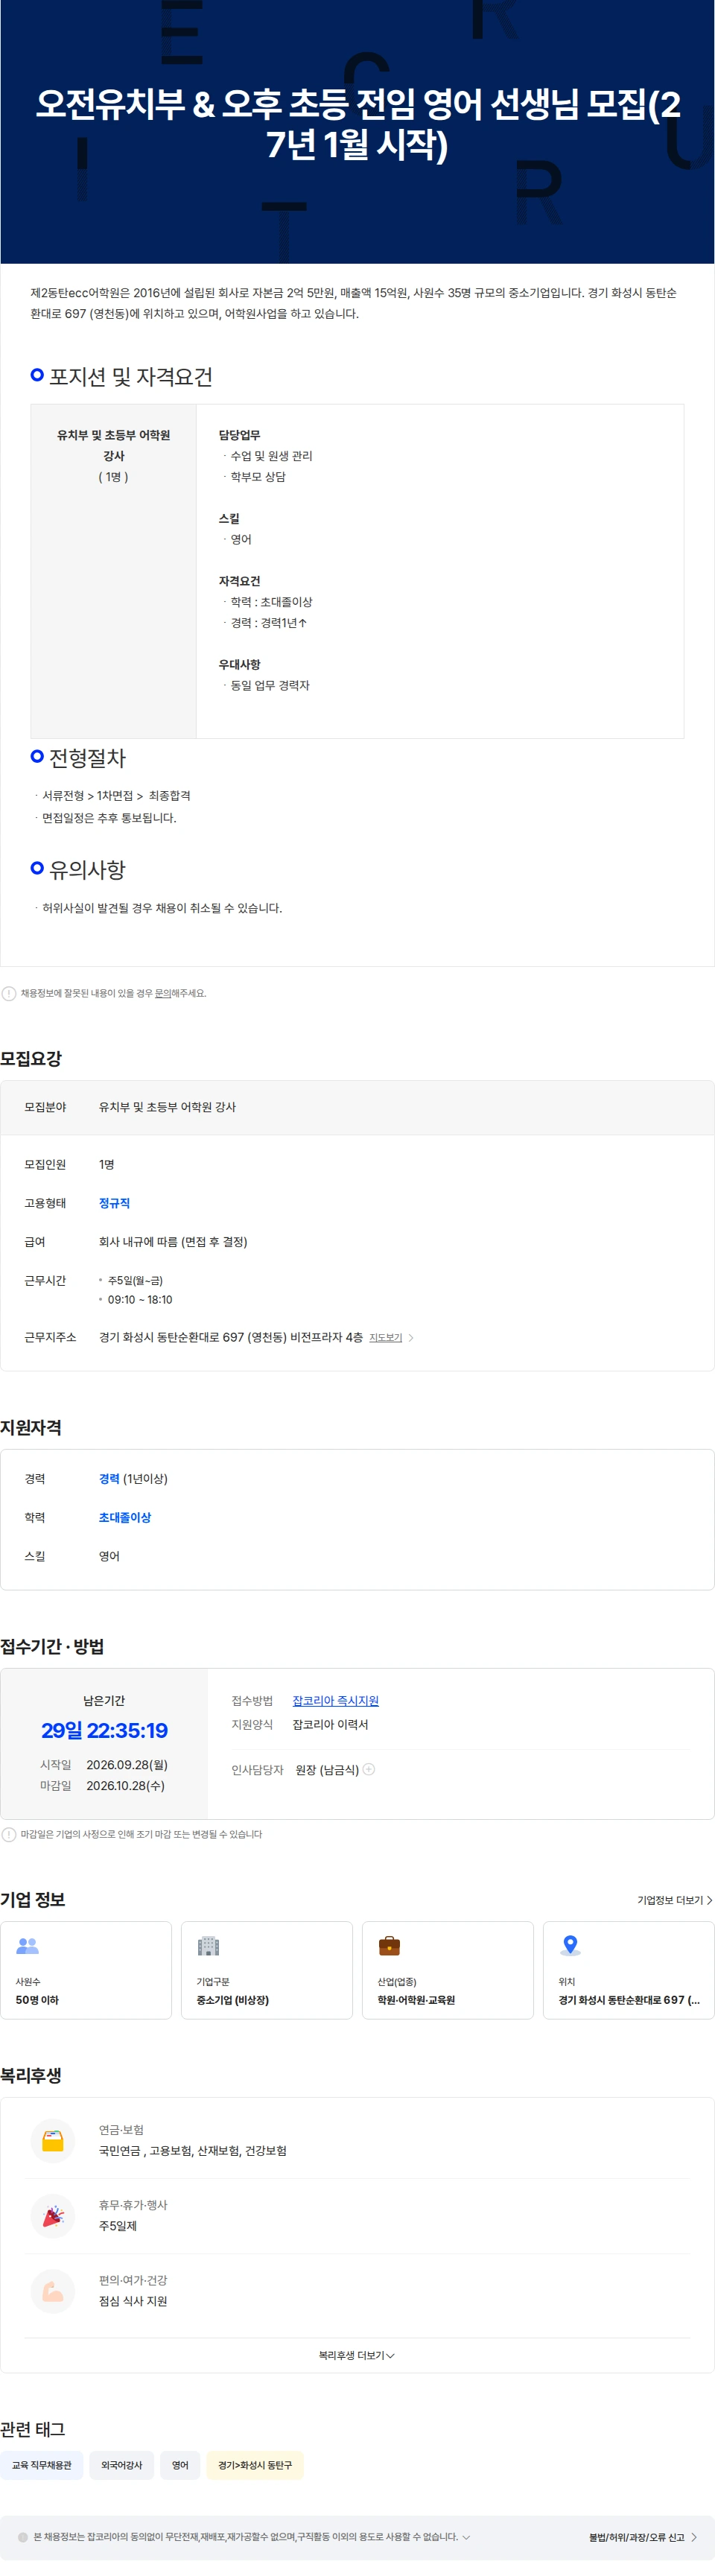Click the blue 경력 qualification link
The height and width of the screenshot is (2576, 715).
tap(109, 1478)
